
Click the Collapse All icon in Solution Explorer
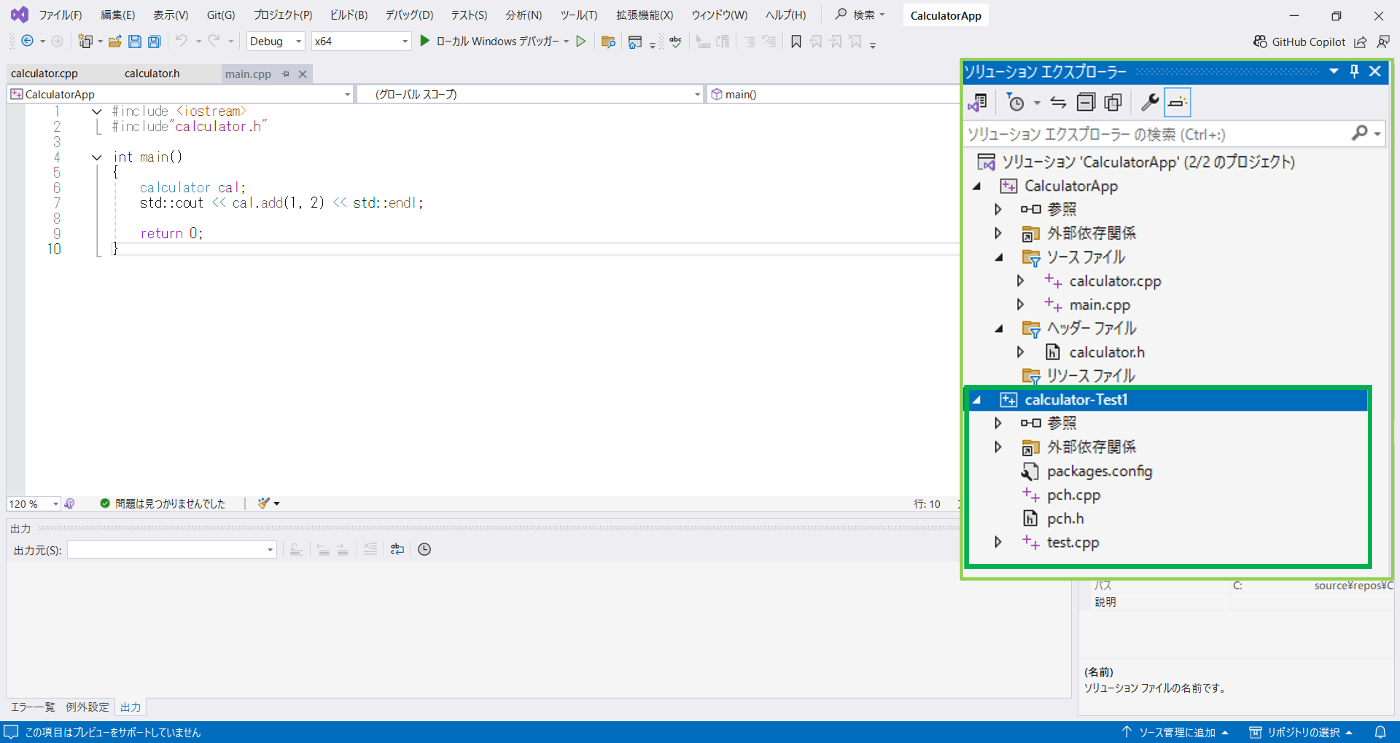click(1086, 102)
